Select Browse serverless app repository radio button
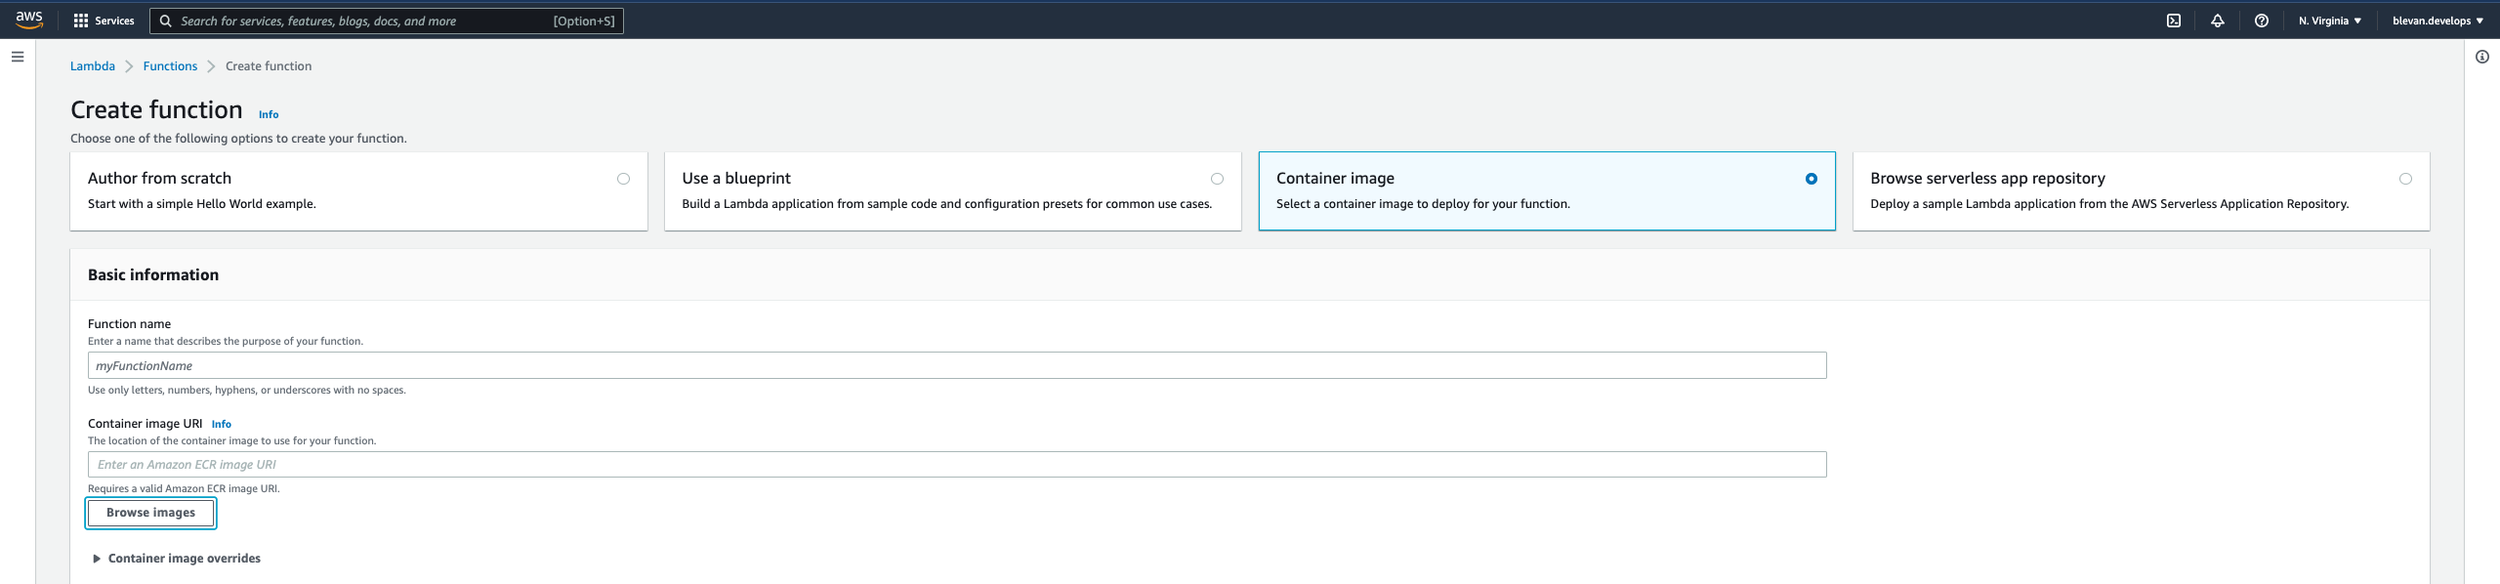The height and width of the screenshot is (584, 2500). (2405, 179)
